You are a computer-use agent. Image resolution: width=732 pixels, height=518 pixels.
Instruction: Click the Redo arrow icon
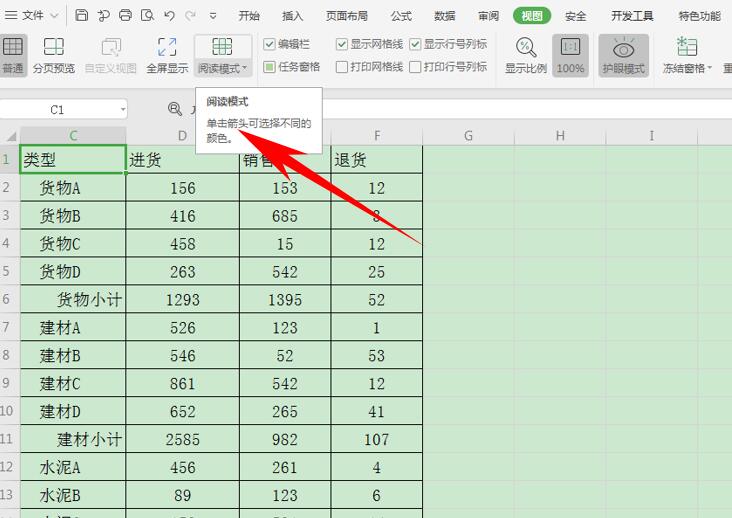tap(190, 16)
